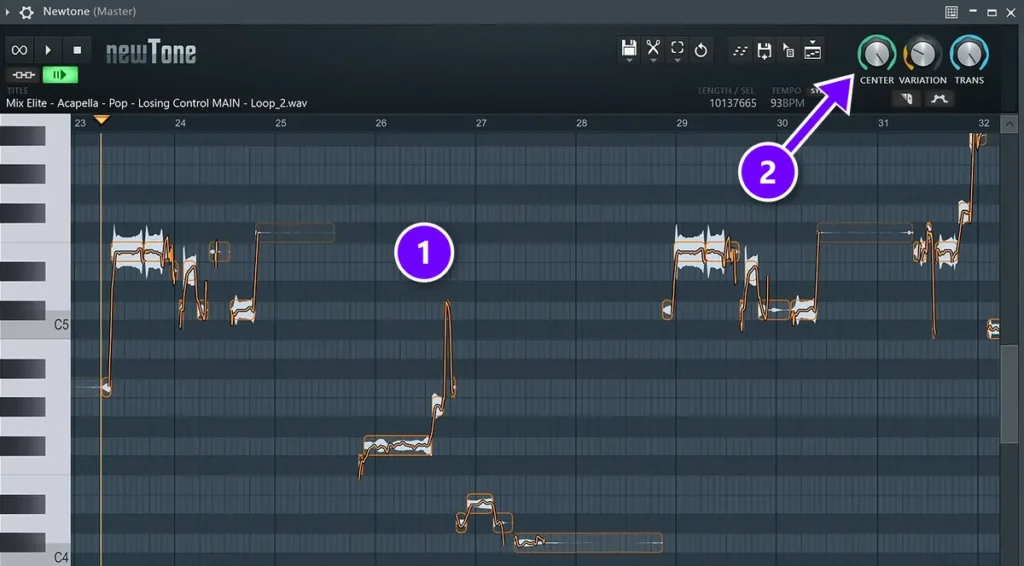The height and width of the screenshot is (566, 1024).
Task: Click the cursor drag-selection icon
Action: coord(788,50)
